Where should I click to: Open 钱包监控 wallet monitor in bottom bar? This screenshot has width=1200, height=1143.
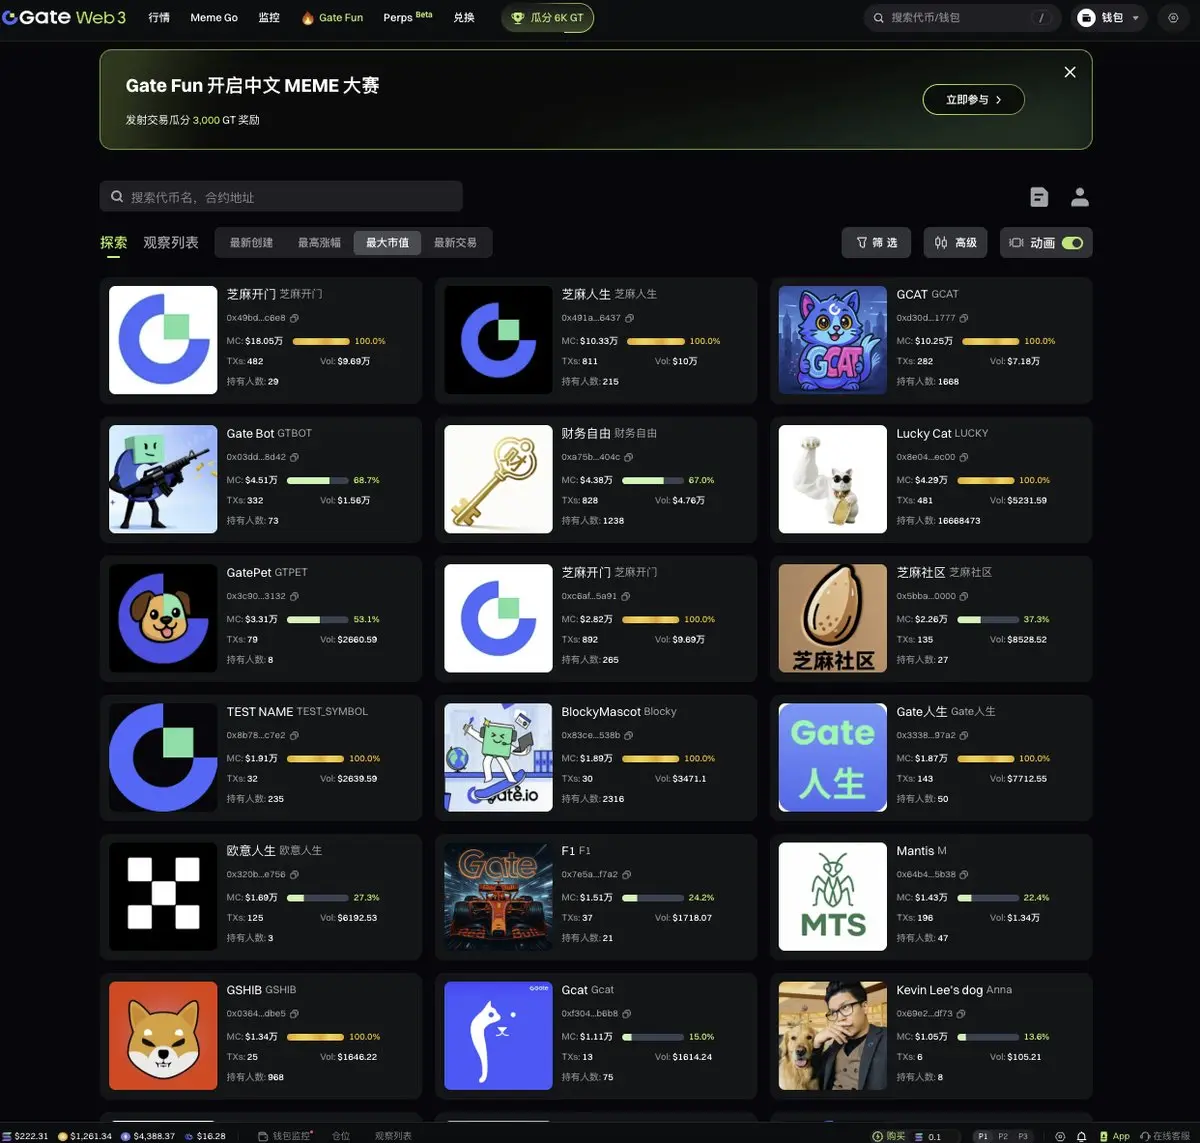point(285,1136)
